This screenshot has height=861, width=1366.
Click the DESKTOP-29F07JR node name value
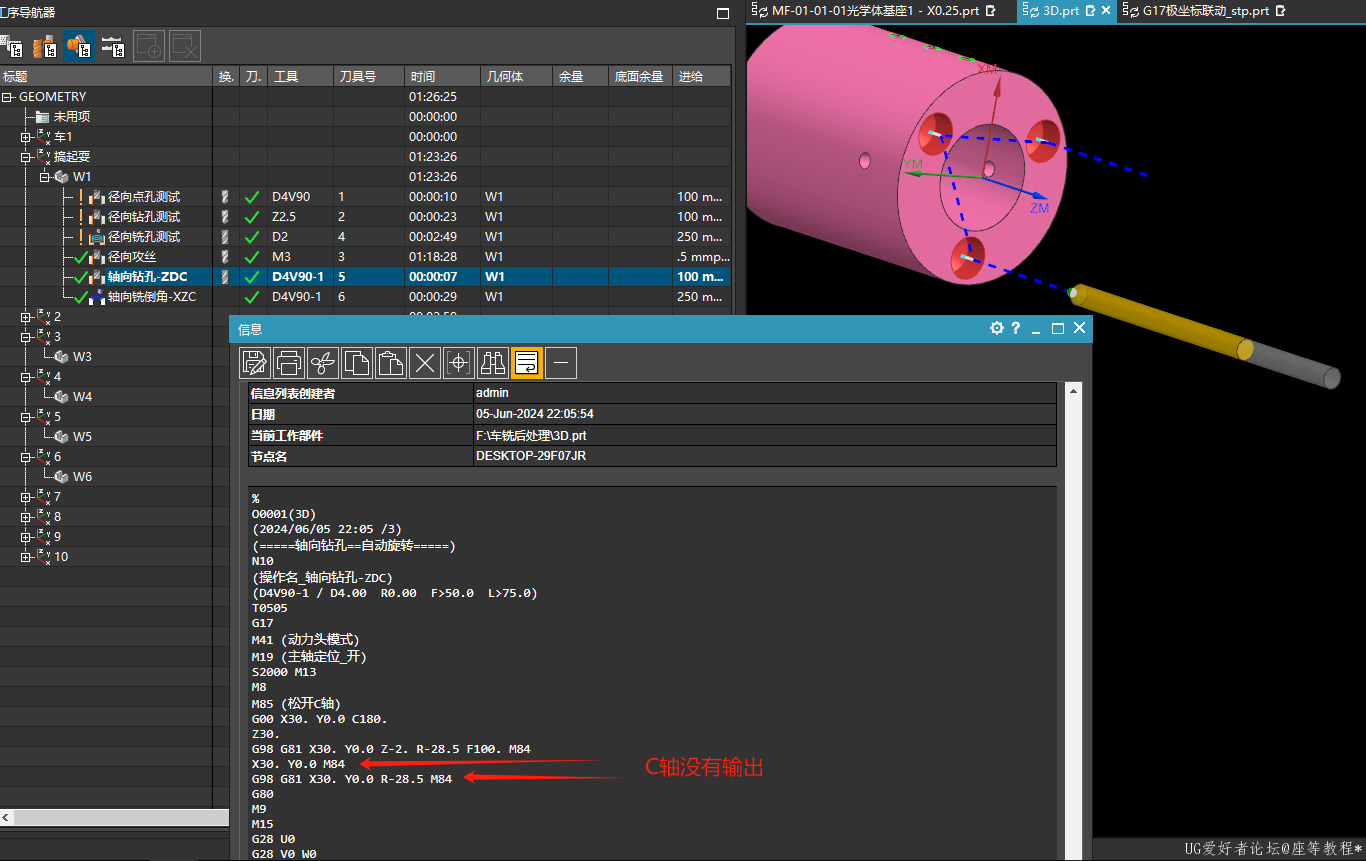(x=531, y=457)
